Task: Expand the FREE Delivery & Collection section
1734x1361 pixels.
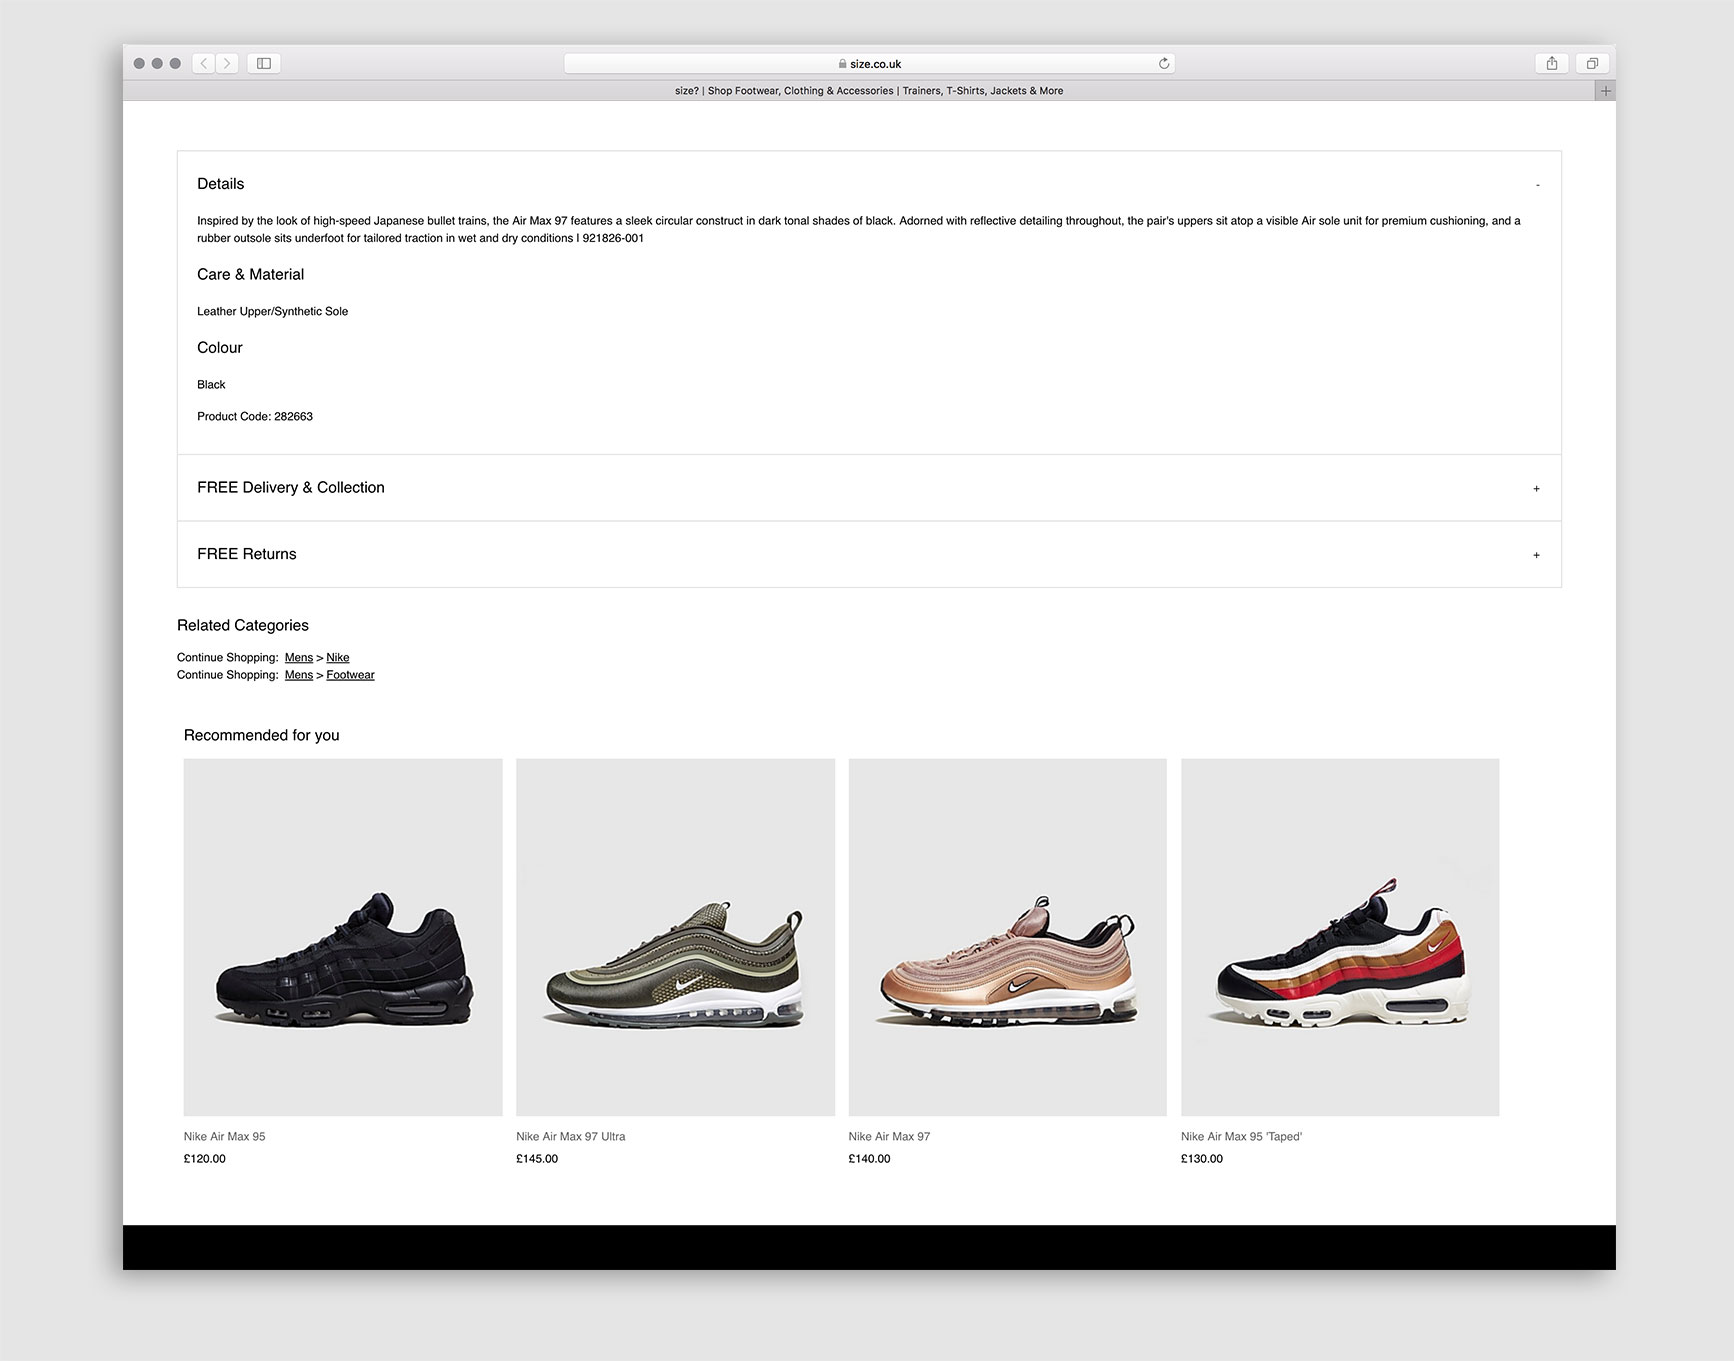Action: click(869, 488)
